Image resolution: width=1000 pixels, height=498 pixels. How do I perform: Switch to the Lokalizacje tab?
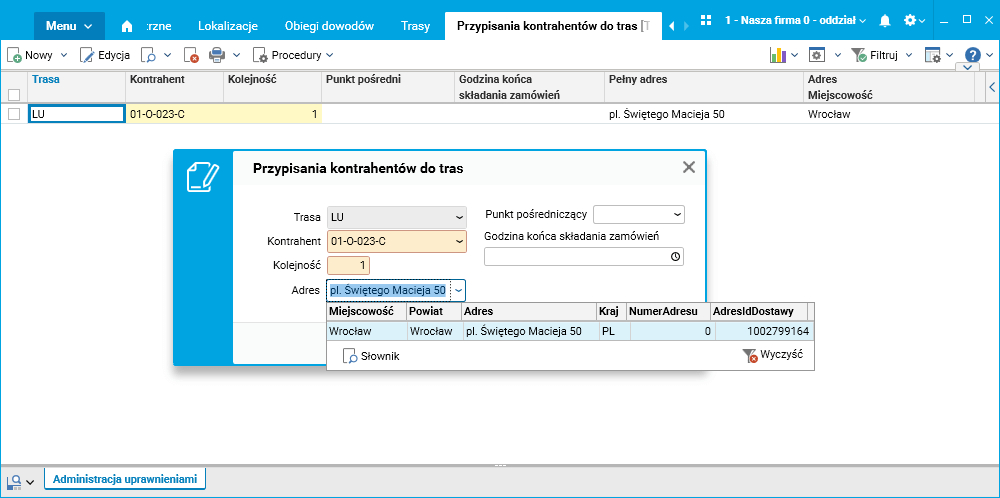(228, 26)
